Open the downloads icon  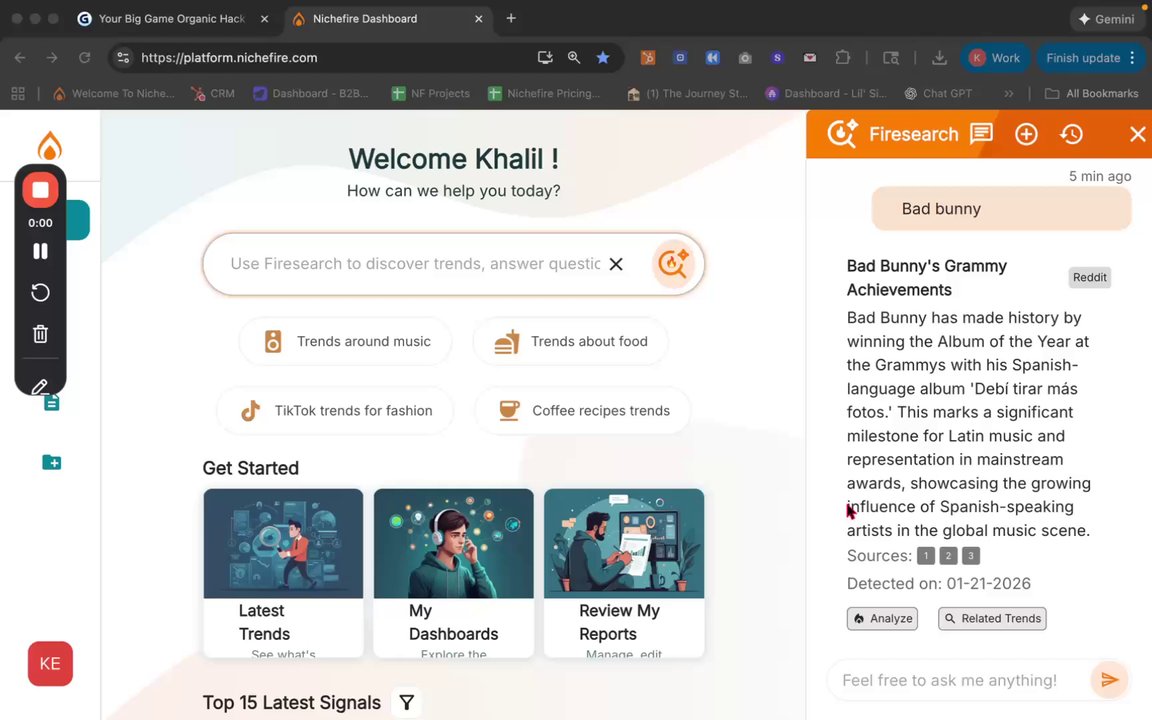click(939, 57)
